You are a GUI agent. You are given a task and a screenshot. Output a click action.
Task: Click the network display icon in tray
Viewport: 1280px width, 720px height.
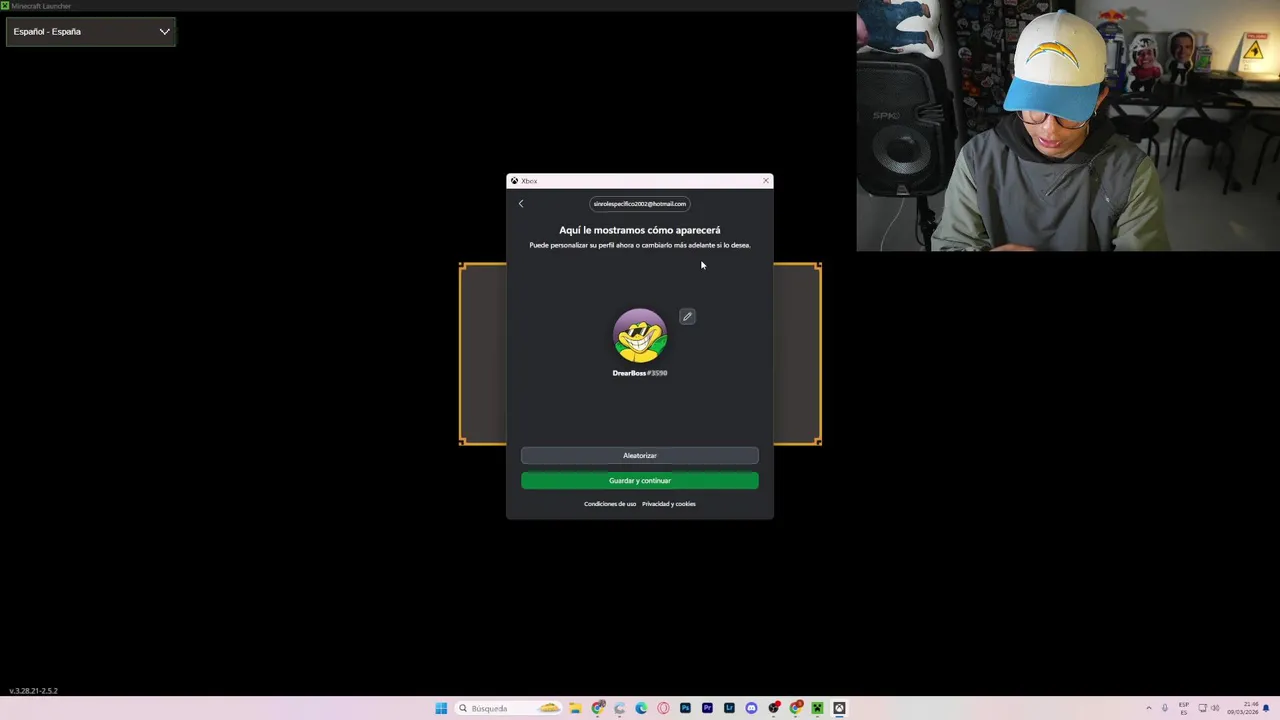coord(1203,708)
